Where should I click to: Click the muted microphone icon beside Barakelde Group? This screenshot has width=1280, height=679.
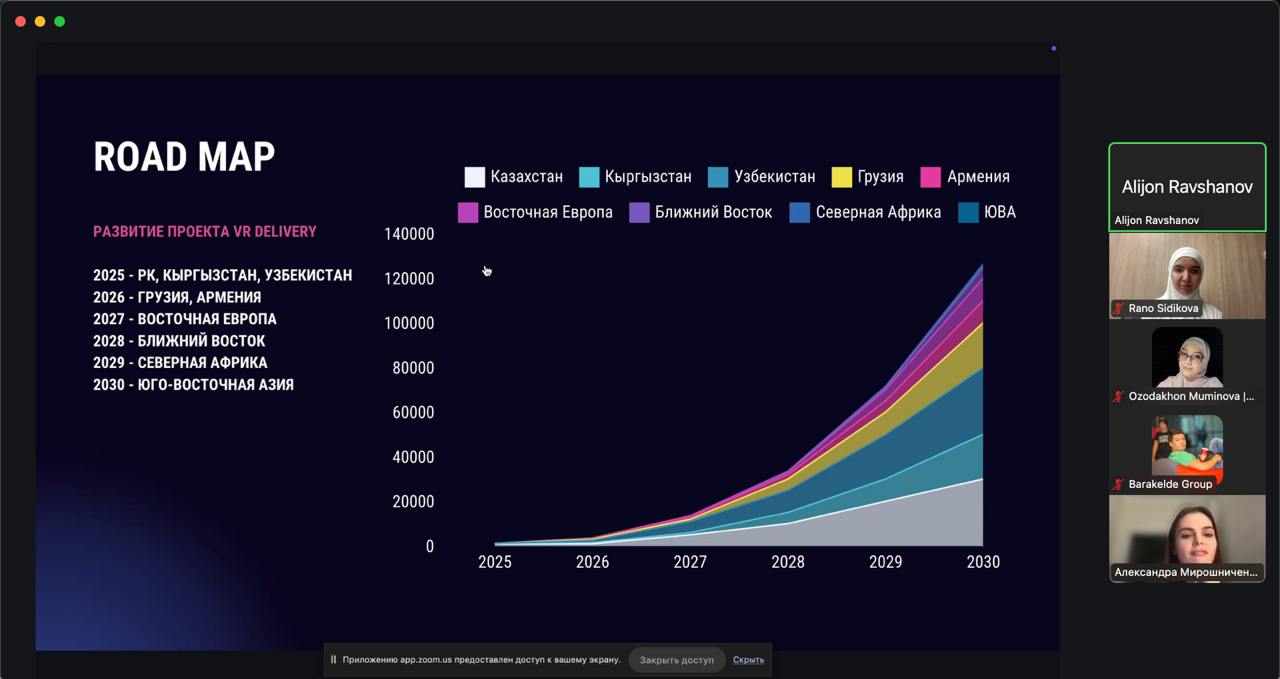coord(1119,484)
